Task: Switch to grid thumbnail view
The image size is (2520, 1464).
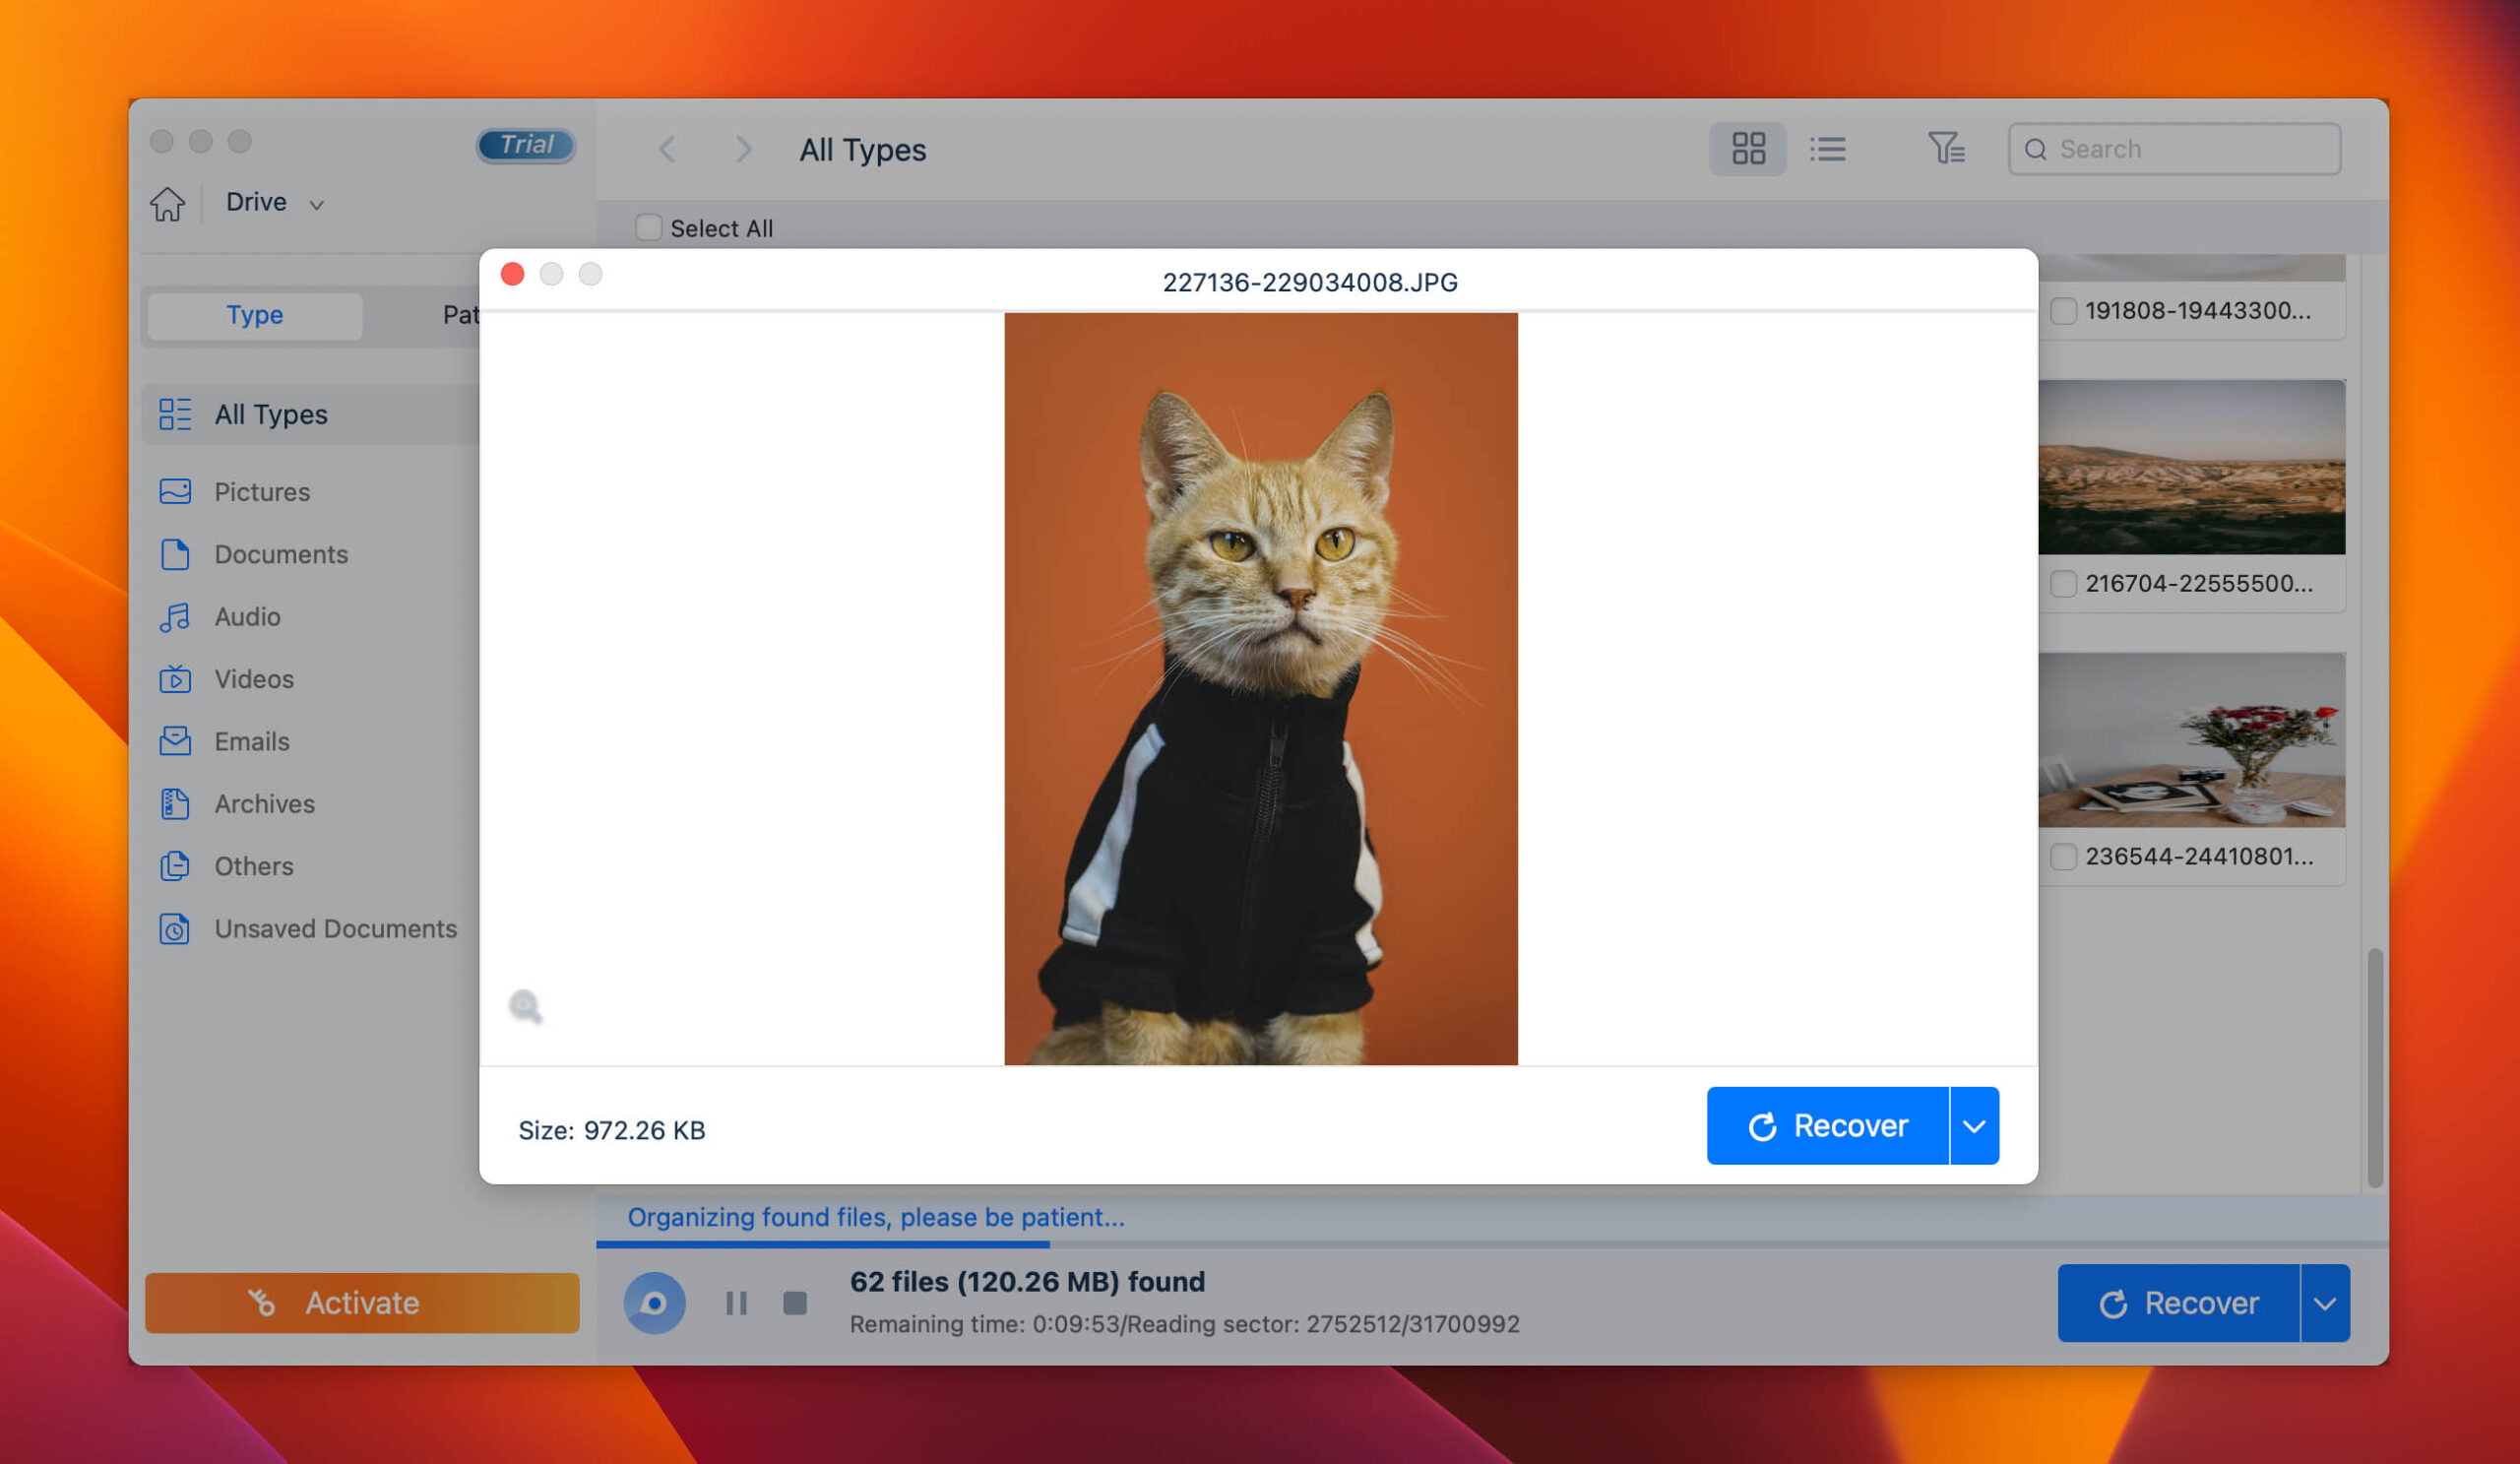Action: pos(1748,149)
